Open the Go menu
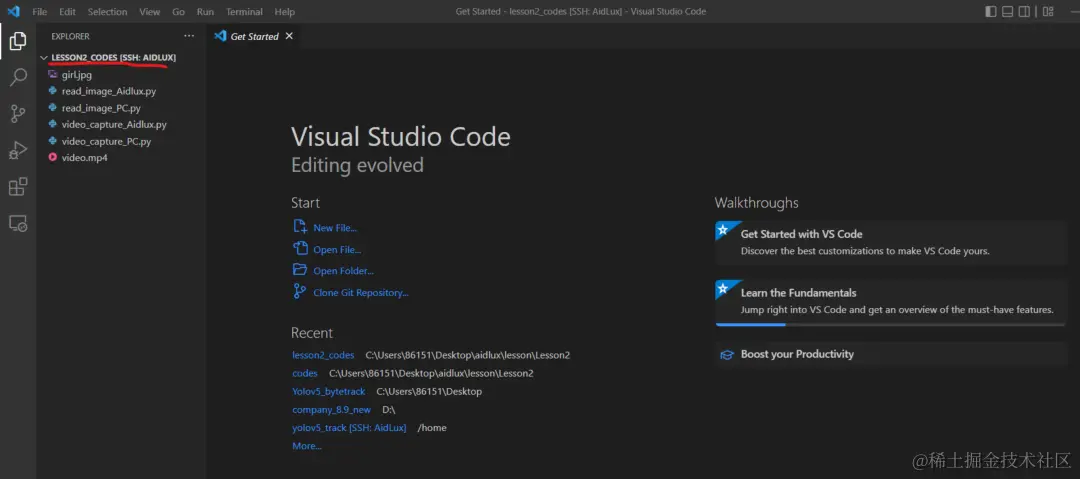This screenshot has width=1080, height=479. 178,12
